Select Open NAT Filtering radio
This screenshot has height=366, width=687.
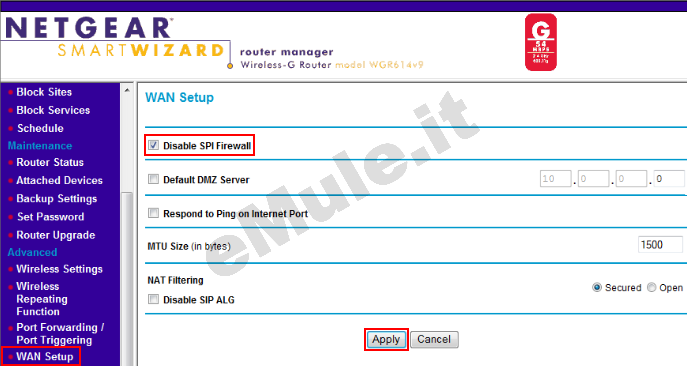pos(652,288)
